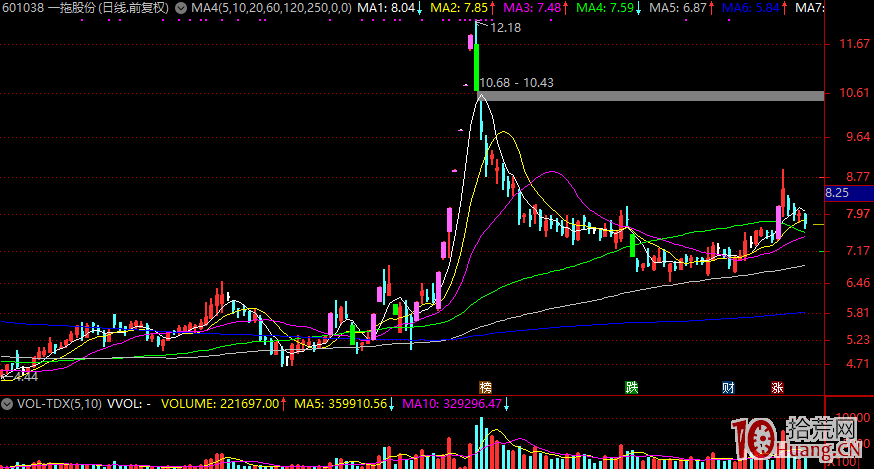
Task: Click the 榜 event marker
Action: click(x=485, y=388)
